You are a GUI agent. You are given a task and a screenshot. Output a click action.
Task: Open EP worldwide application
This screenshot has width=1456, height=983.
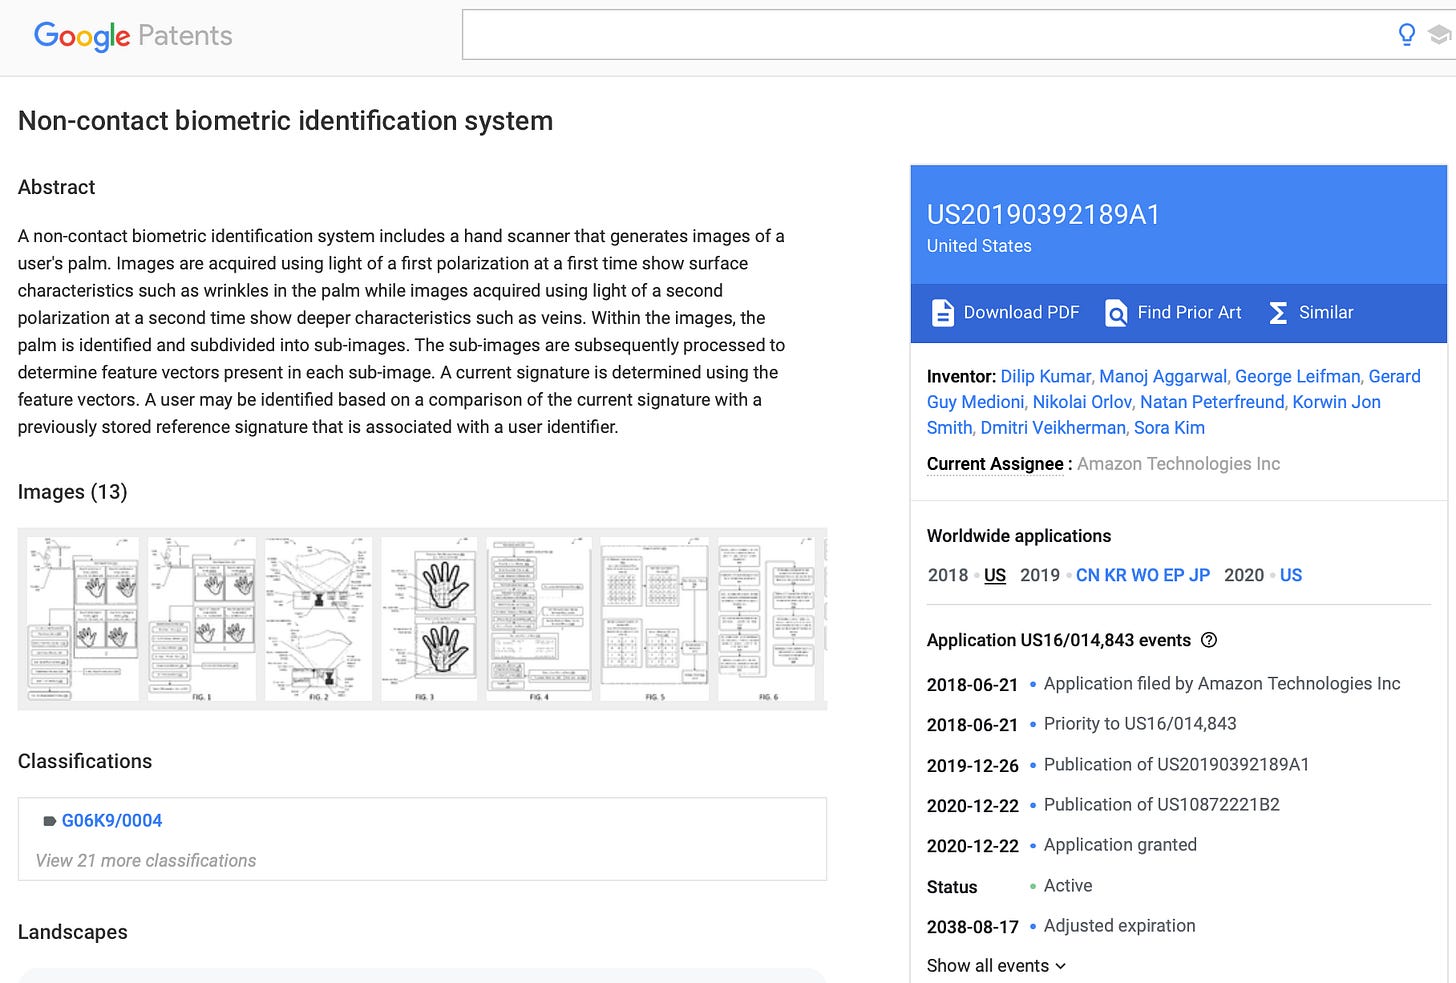[x=1174, y=576]
